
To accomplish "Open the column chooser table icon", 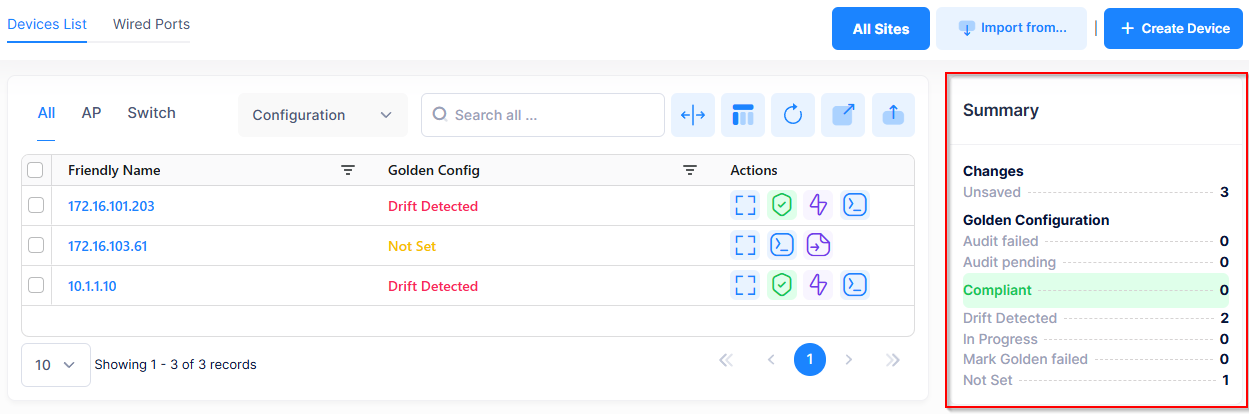I will (743, 115).
